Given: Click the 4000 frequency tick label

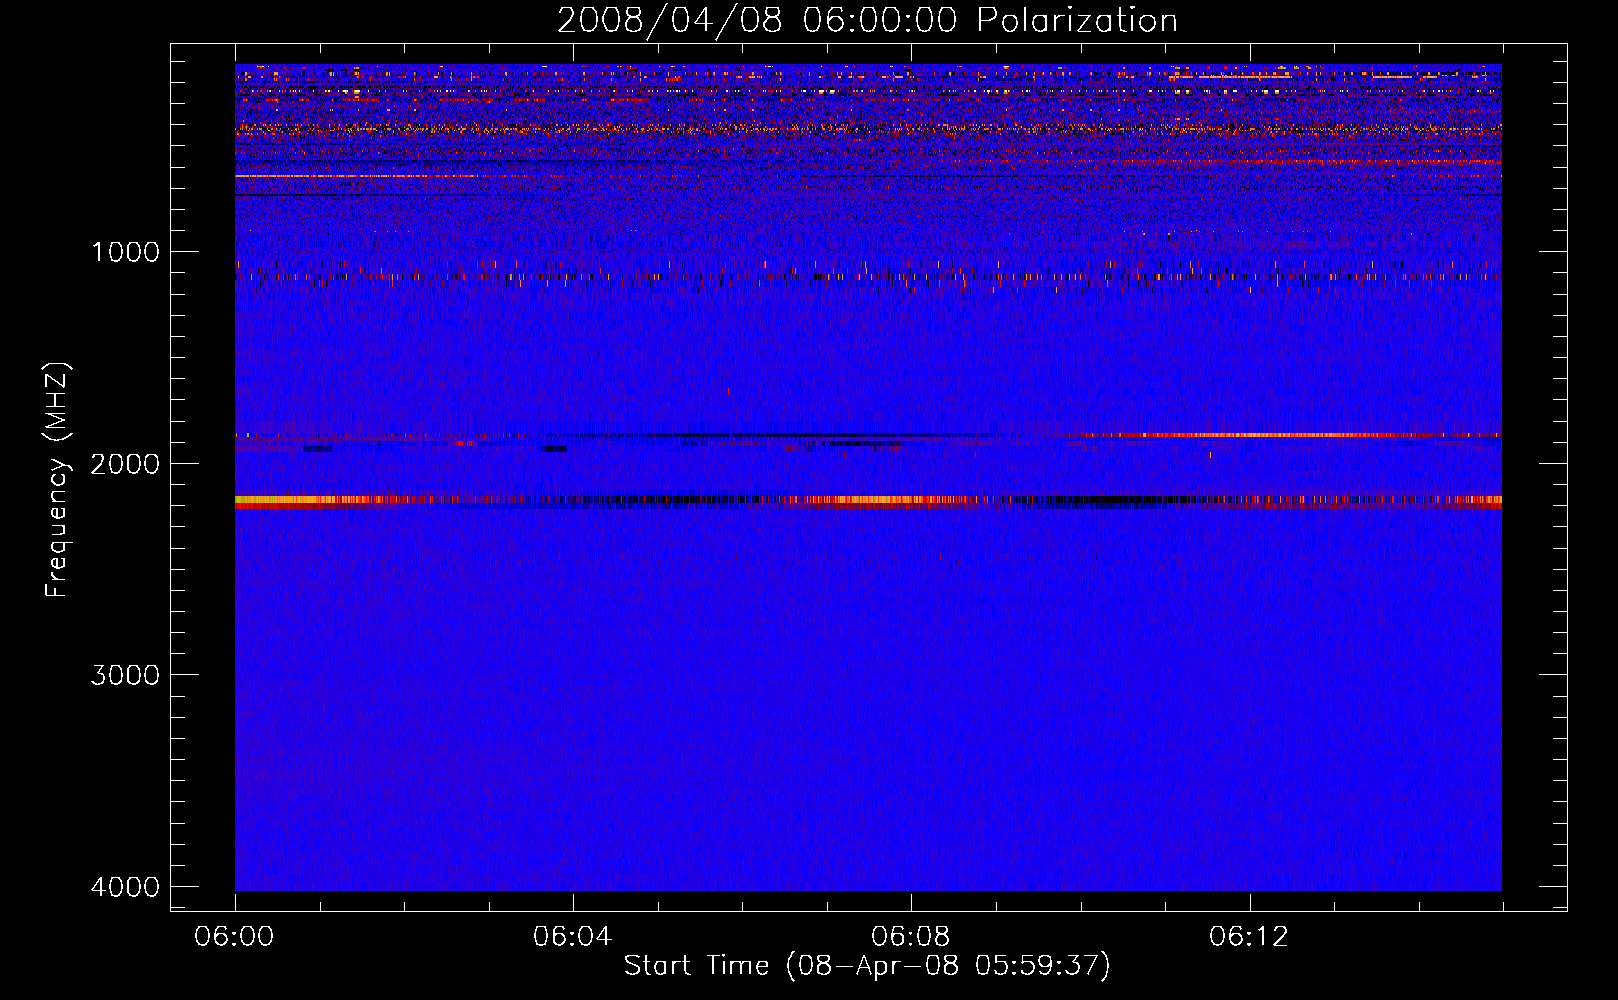Looking at the screenshot, I should pos(126,887).
